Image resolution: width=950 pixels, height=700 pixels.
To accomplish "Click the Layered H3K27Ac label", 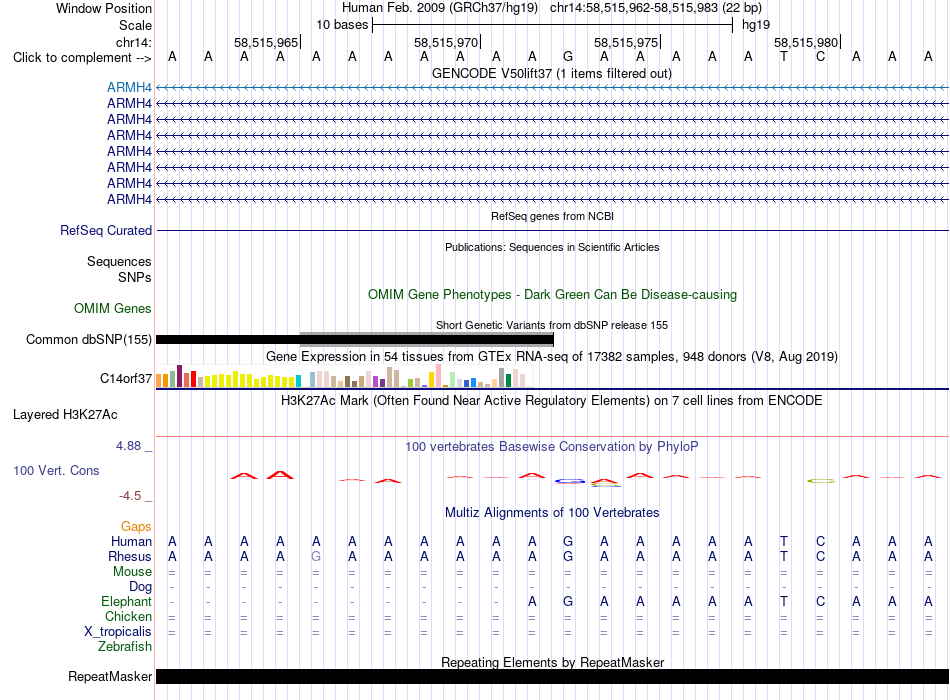I will coord(65,415).
